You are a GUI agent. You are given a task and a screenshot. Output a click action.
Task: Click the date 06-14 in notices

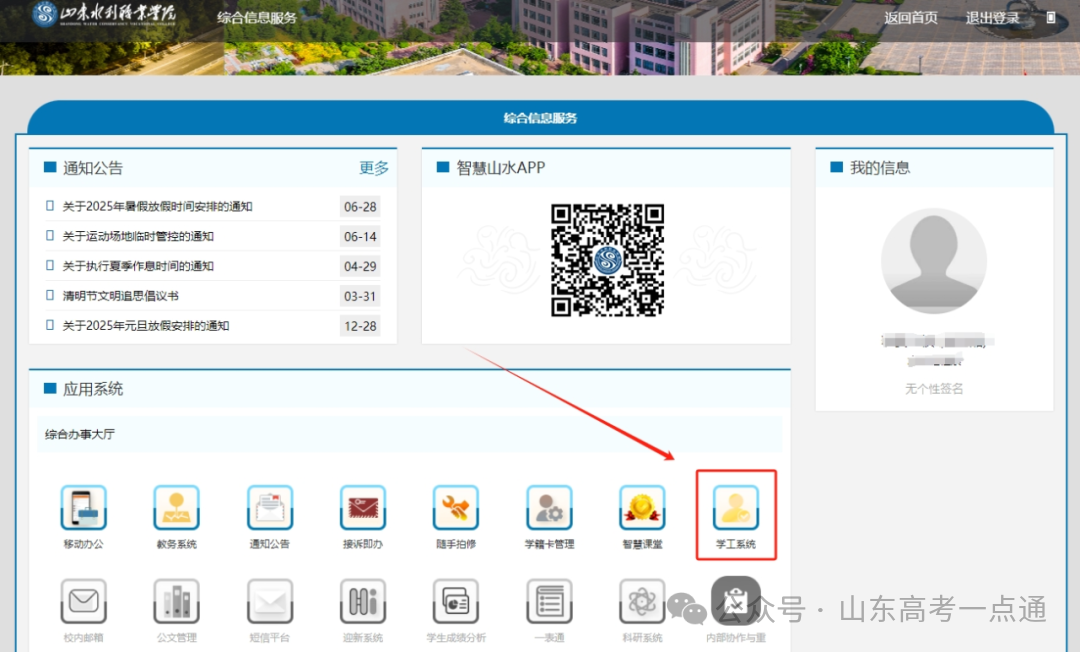pos(360,237)
